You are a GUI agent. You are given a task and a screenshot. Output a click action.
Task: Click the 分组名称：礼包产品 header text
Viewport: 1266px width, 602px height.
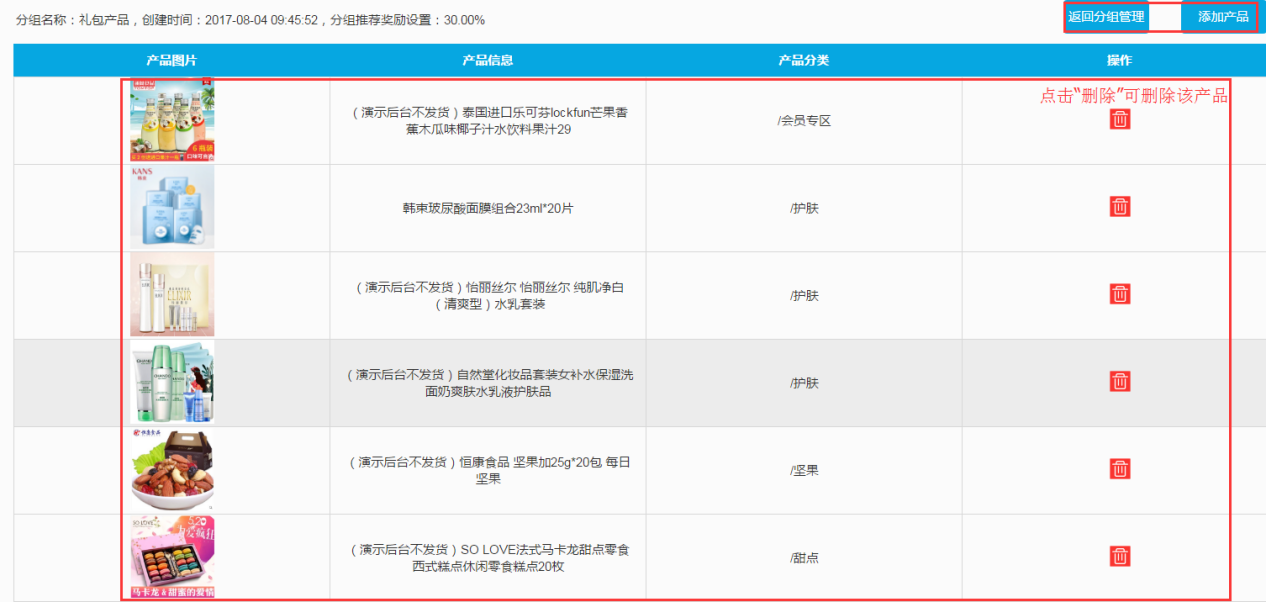tap(72, 20)
